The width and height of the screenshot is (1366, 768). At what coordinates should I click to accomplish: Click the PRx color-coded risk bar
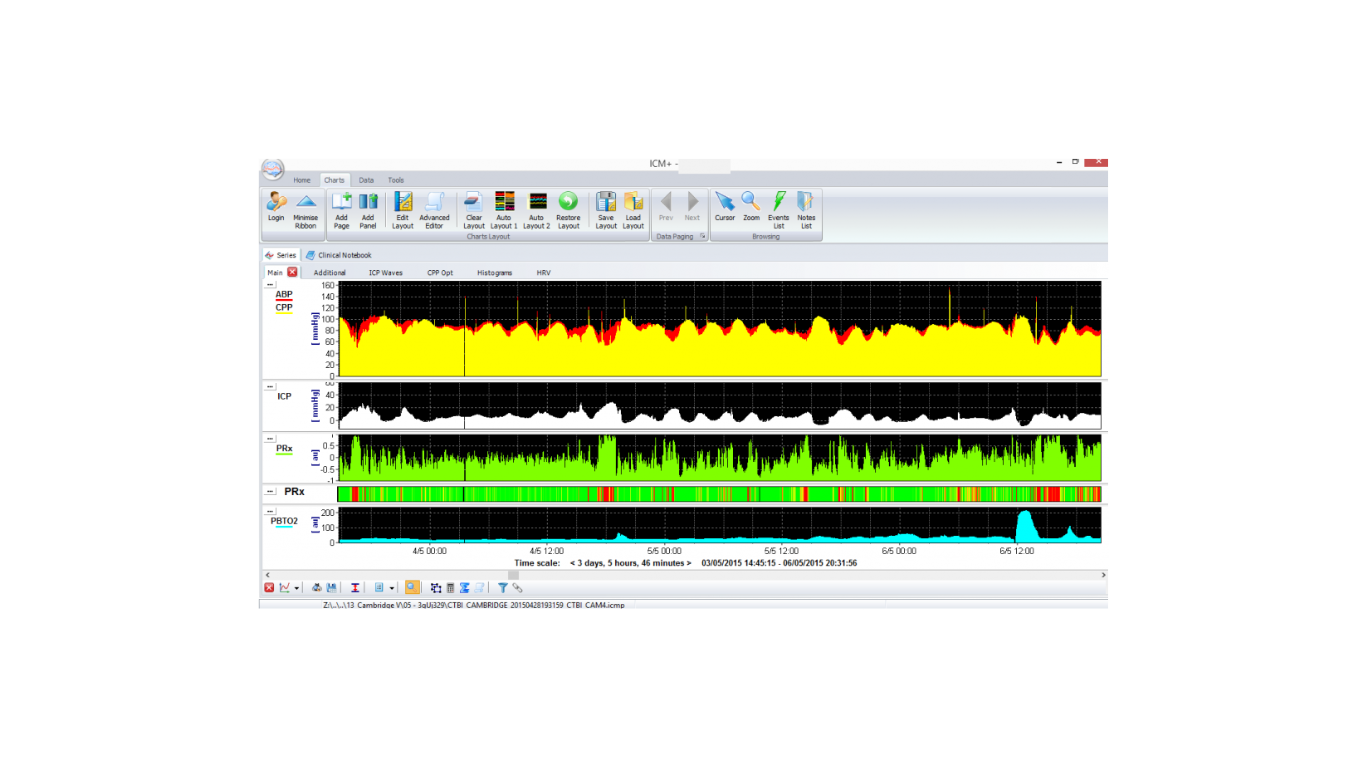(719, 493)
